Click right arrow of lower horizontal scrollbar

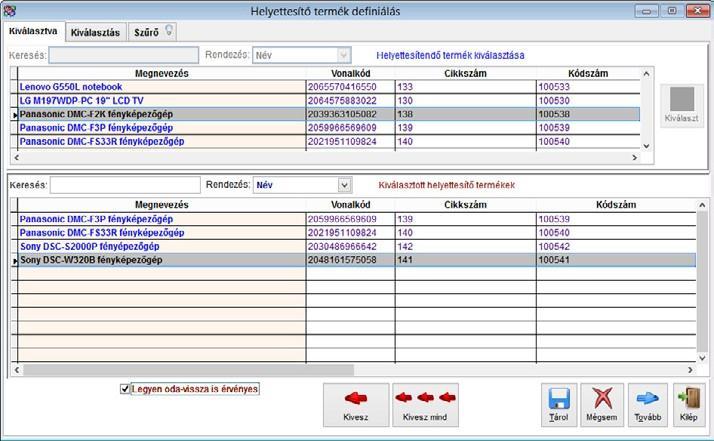[x=690, y=369]
